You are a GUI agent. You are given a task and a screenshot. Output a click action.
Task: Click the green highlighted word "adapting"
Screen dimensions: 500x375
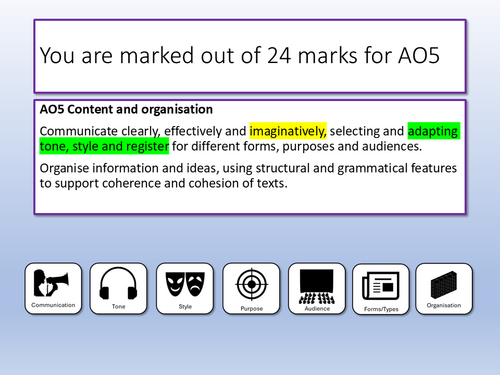(x=434, y=131)
